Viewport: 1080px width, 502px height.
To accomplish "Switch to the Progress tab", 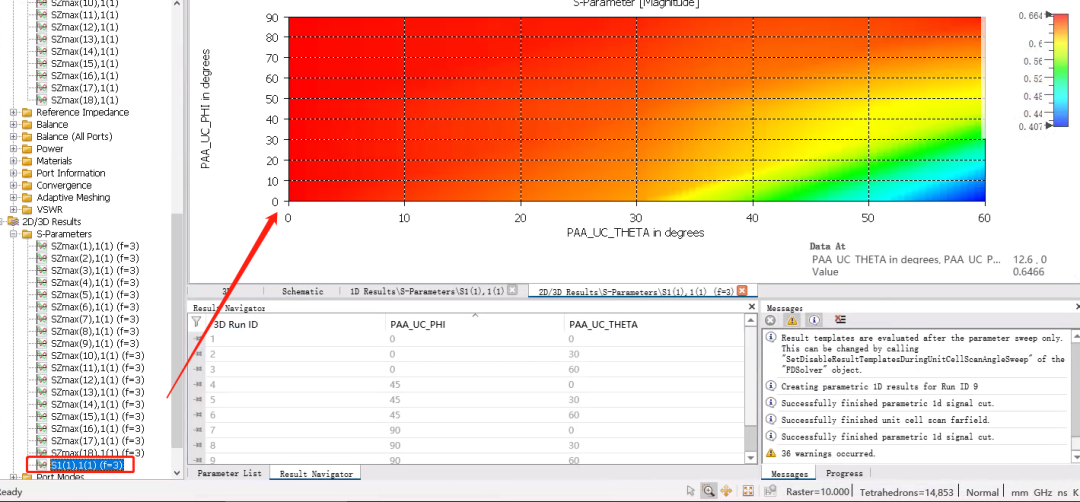I will [844, 473].
